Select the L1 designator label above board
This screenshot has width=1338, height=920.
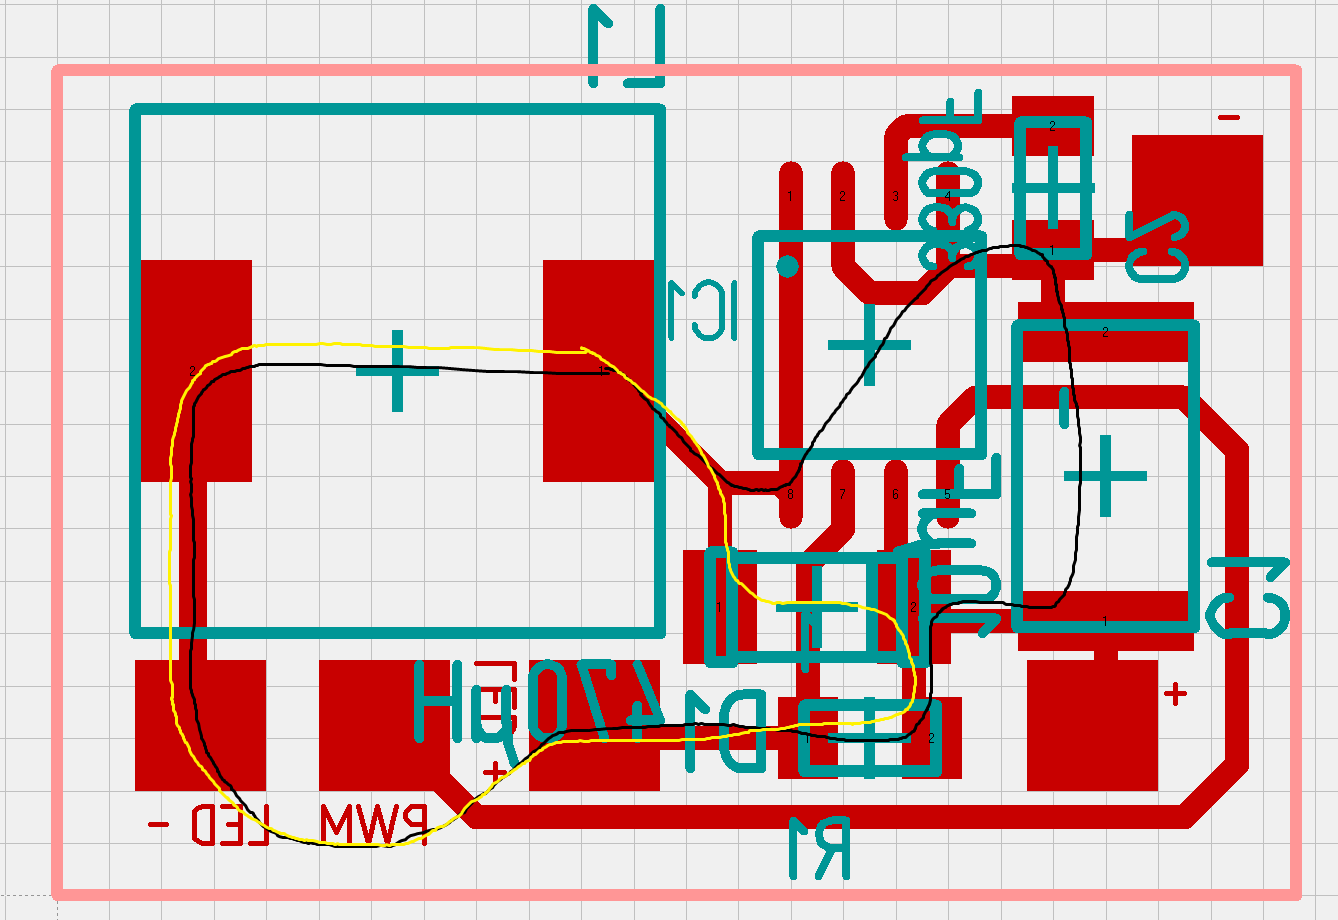626,46
